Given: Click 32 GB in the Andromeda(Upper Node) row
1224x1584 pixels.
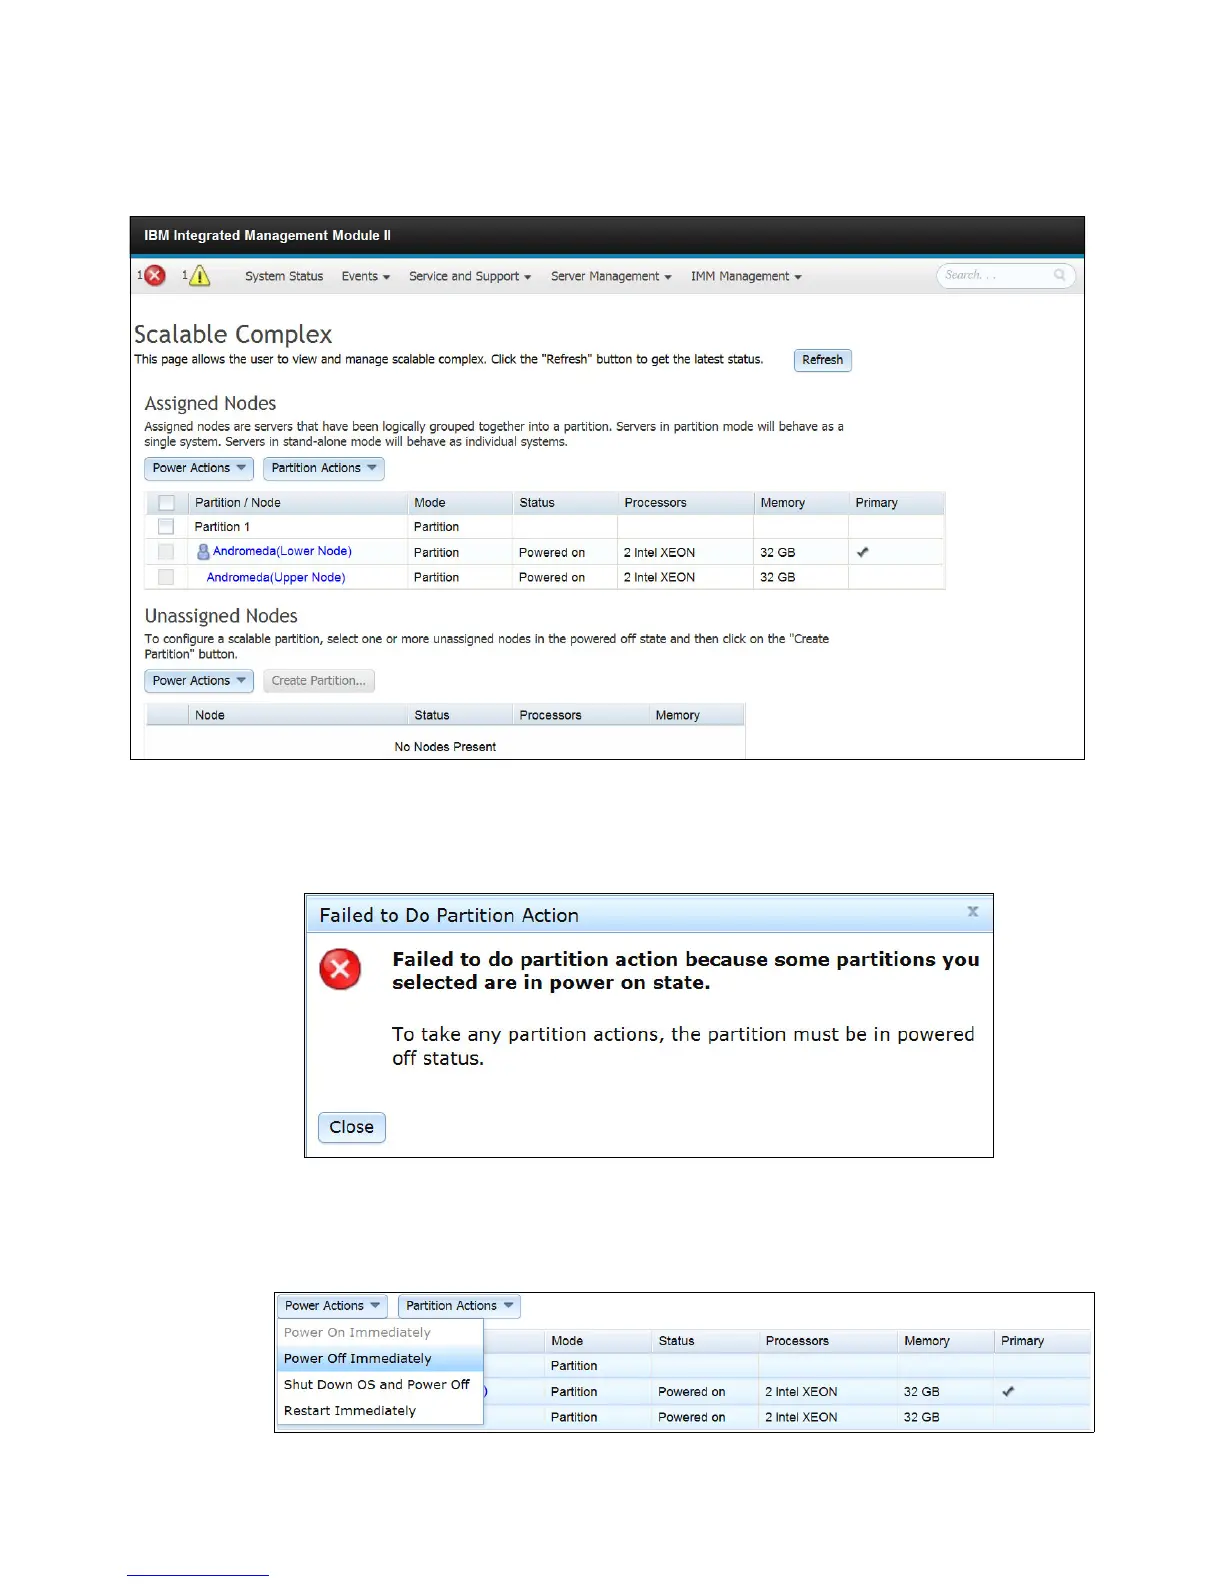Looking at the screenshot, I should [778, 577].
